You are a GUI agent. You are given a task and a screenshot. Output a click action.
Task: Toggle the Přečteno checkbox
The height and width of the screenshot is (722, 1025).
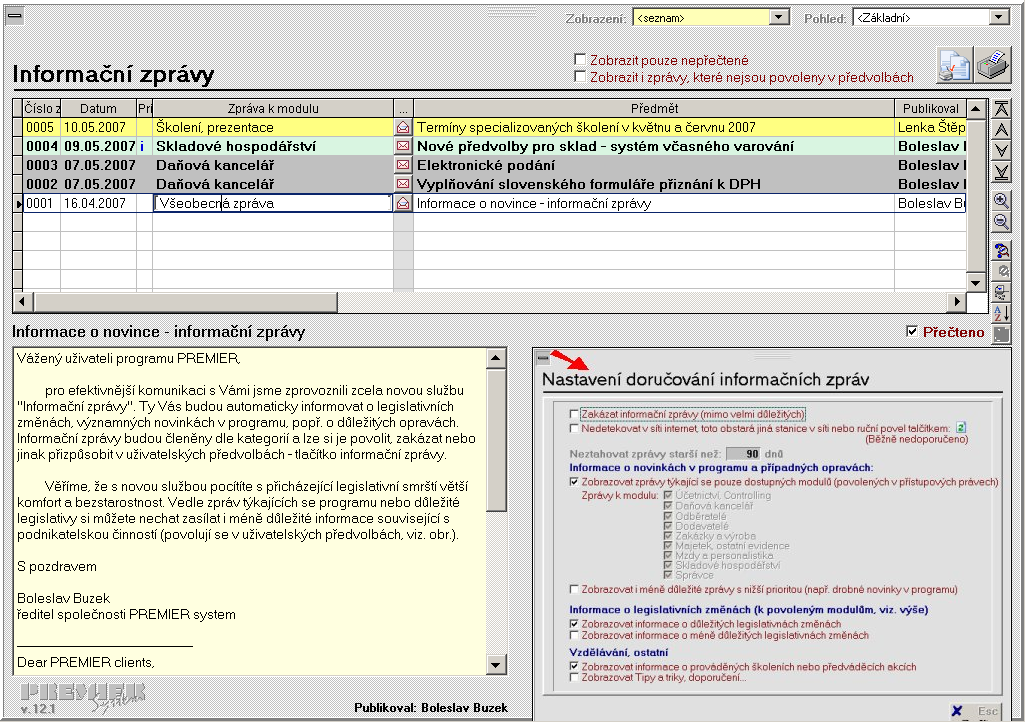[912, 332]
